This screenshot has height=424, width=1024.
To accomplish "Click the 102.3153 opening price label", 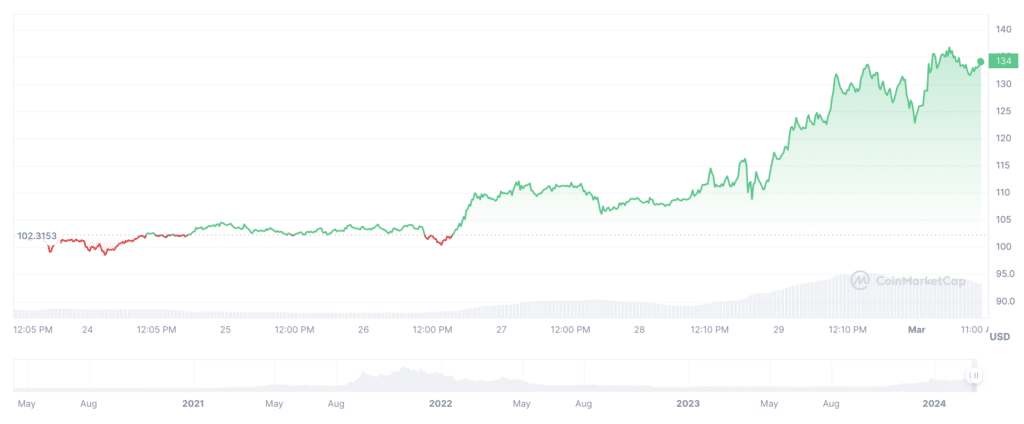I will 37,236.
